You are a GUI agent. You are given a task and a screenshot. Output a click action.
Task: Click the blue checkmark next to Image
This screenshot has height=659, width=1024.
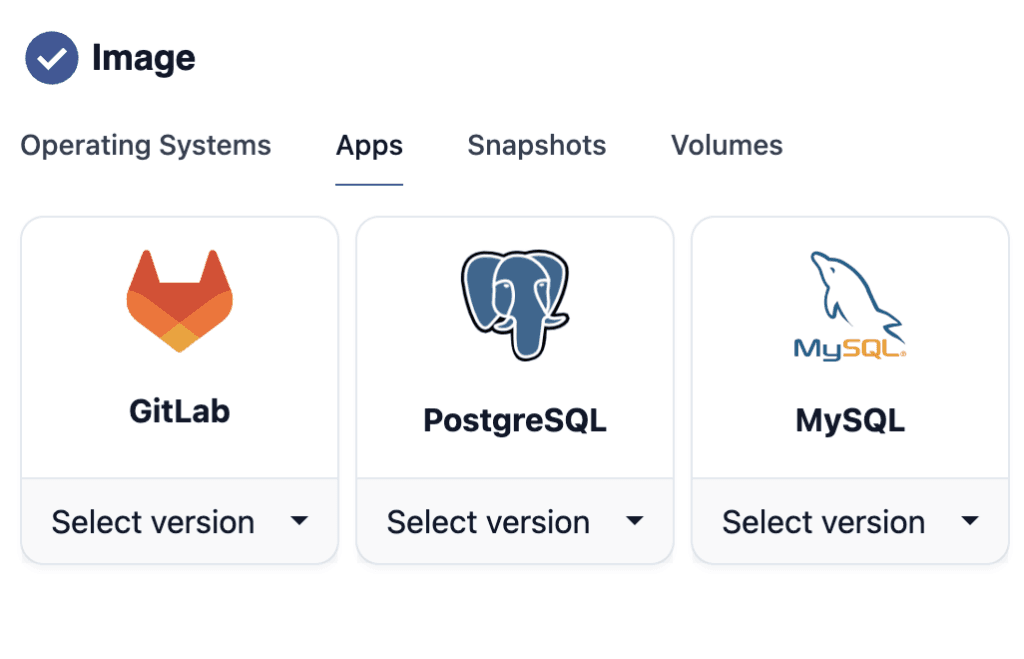point(51,58)
